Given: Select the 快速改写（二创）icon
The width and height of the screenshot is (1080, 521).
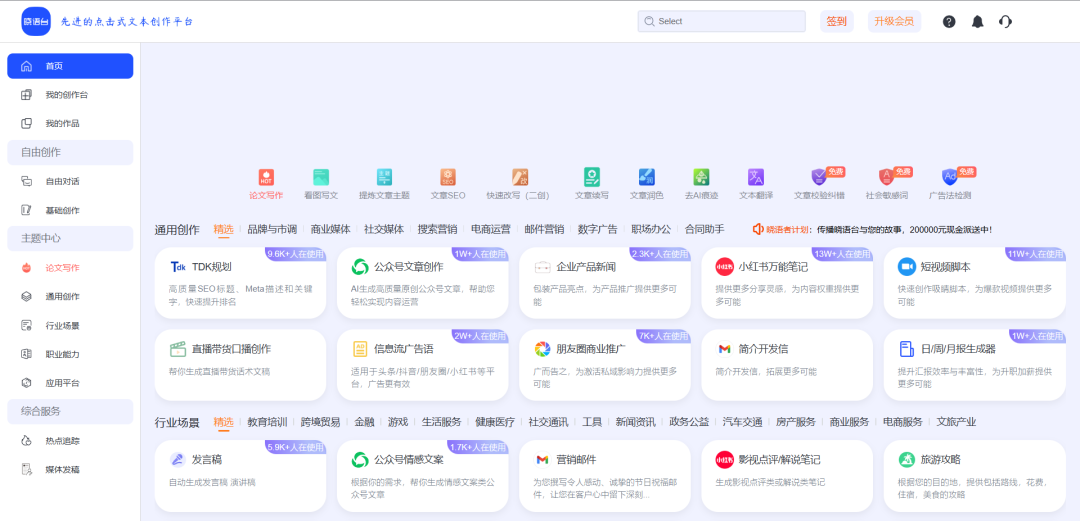Looking at the screenshot, I should point(520,177).
